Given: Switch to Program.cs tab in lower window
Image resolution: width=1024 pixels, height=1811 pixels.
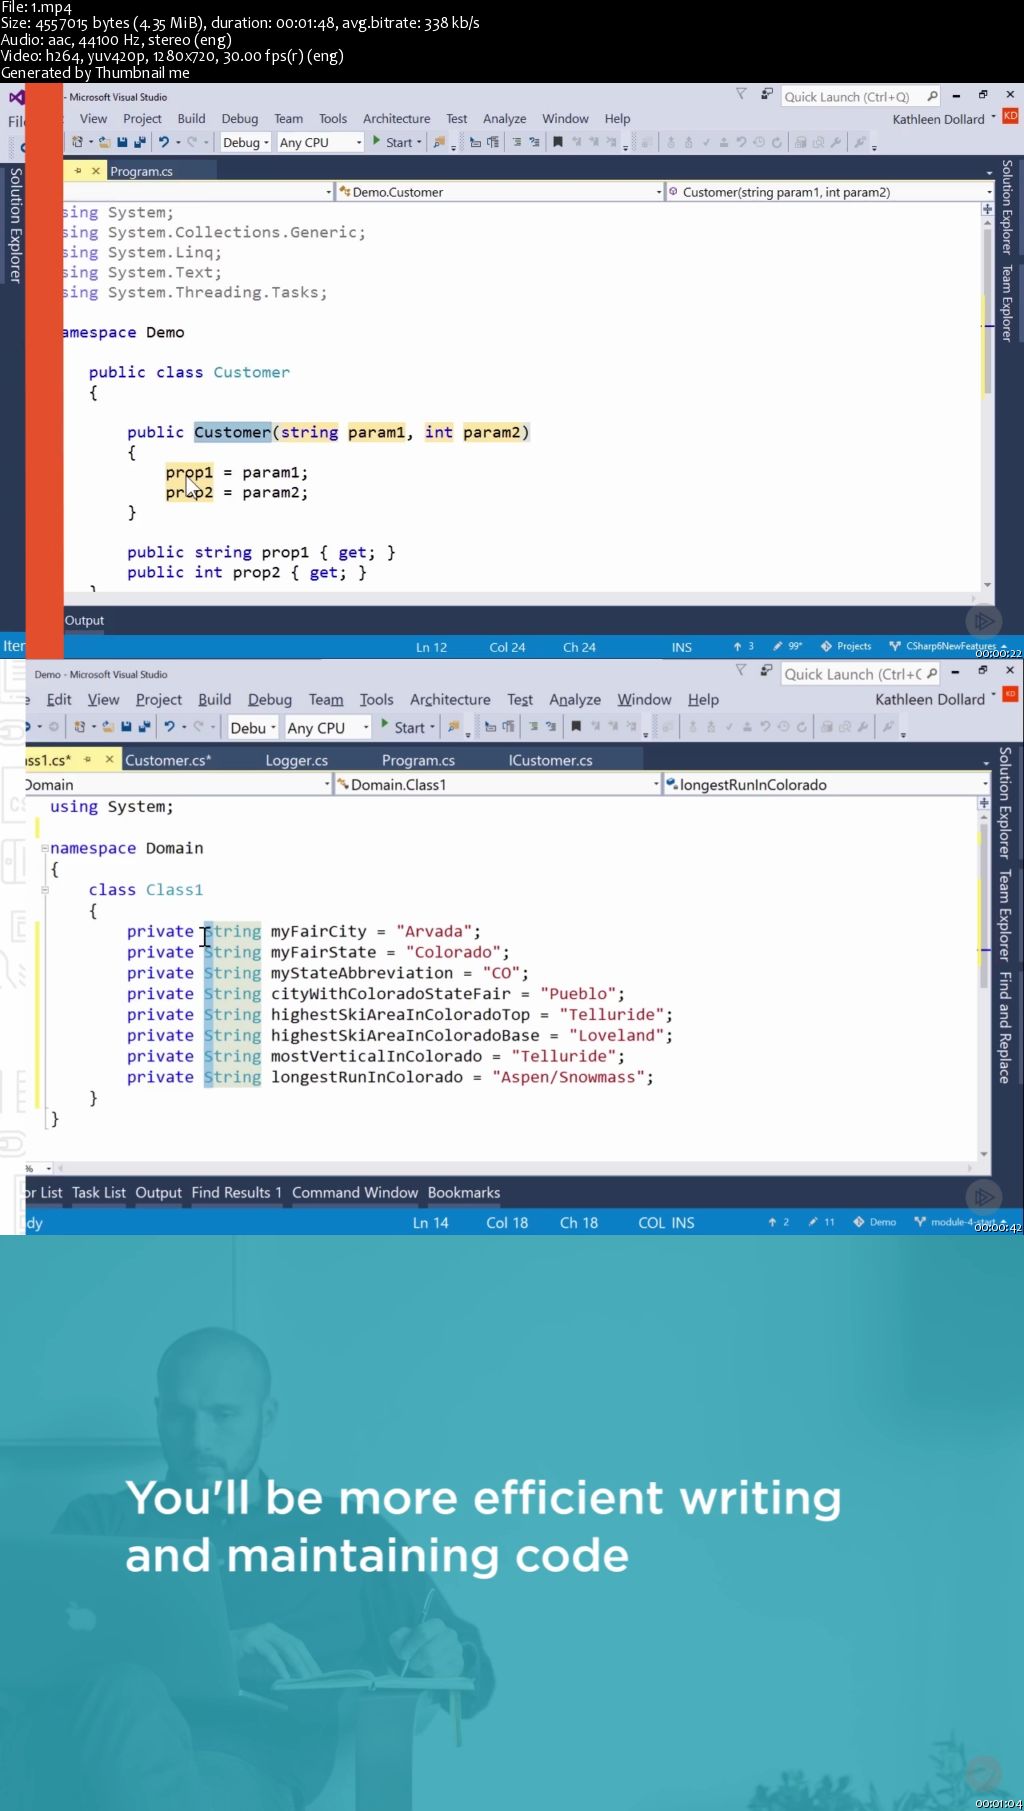Looking at the screenshot, I should (418, 760).
